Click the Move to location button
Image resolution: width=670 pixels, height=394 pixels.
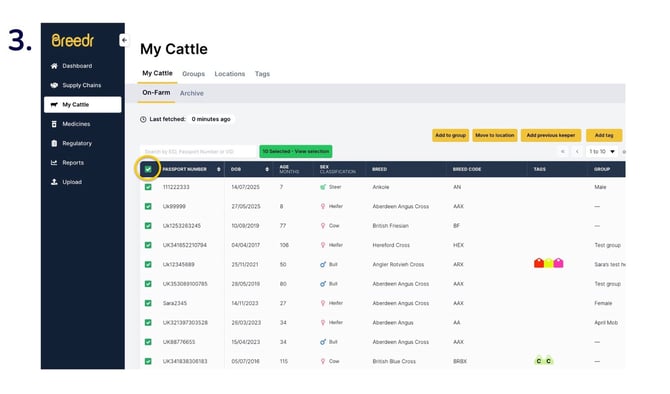click(495, 135)
